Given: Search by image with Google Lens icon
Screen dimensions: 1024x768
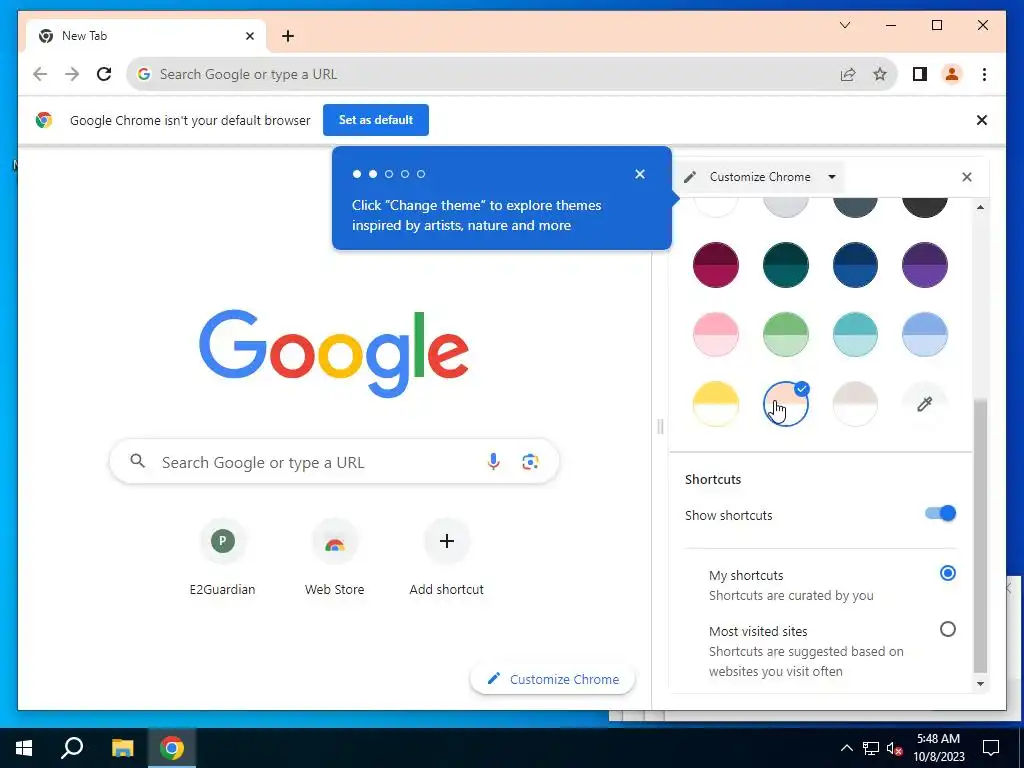Looking at the screenshot, I should [530, 462].
